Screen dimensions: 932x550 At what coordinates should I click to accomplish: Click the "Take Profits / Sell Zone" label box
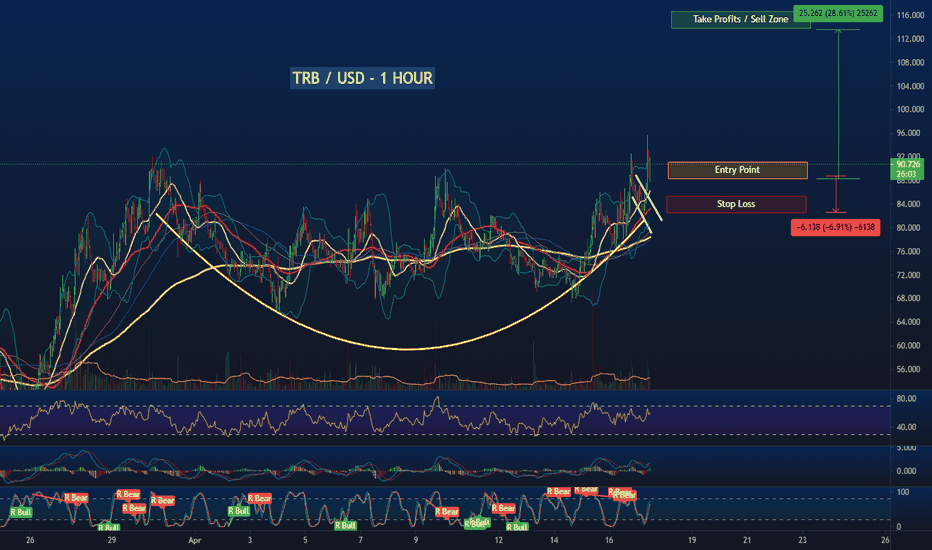coord(741,20)
